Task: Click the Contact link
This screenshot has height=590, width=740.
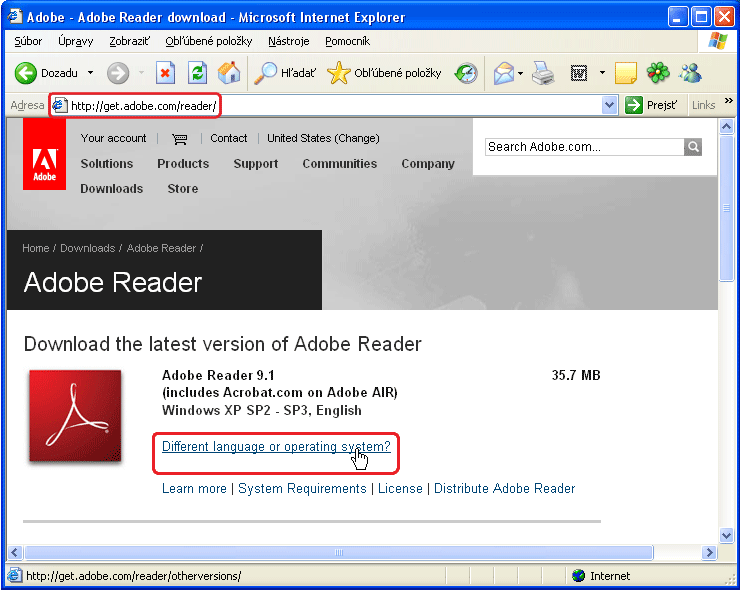Action: click(228, 138)
